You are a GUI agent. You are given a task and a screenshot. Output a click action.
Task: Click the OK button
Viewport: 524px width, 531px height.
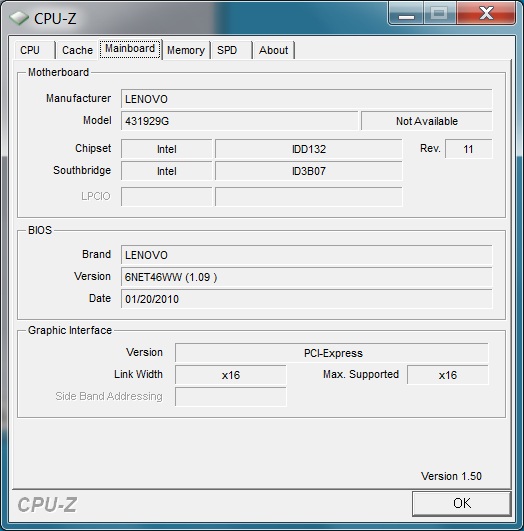462,503
